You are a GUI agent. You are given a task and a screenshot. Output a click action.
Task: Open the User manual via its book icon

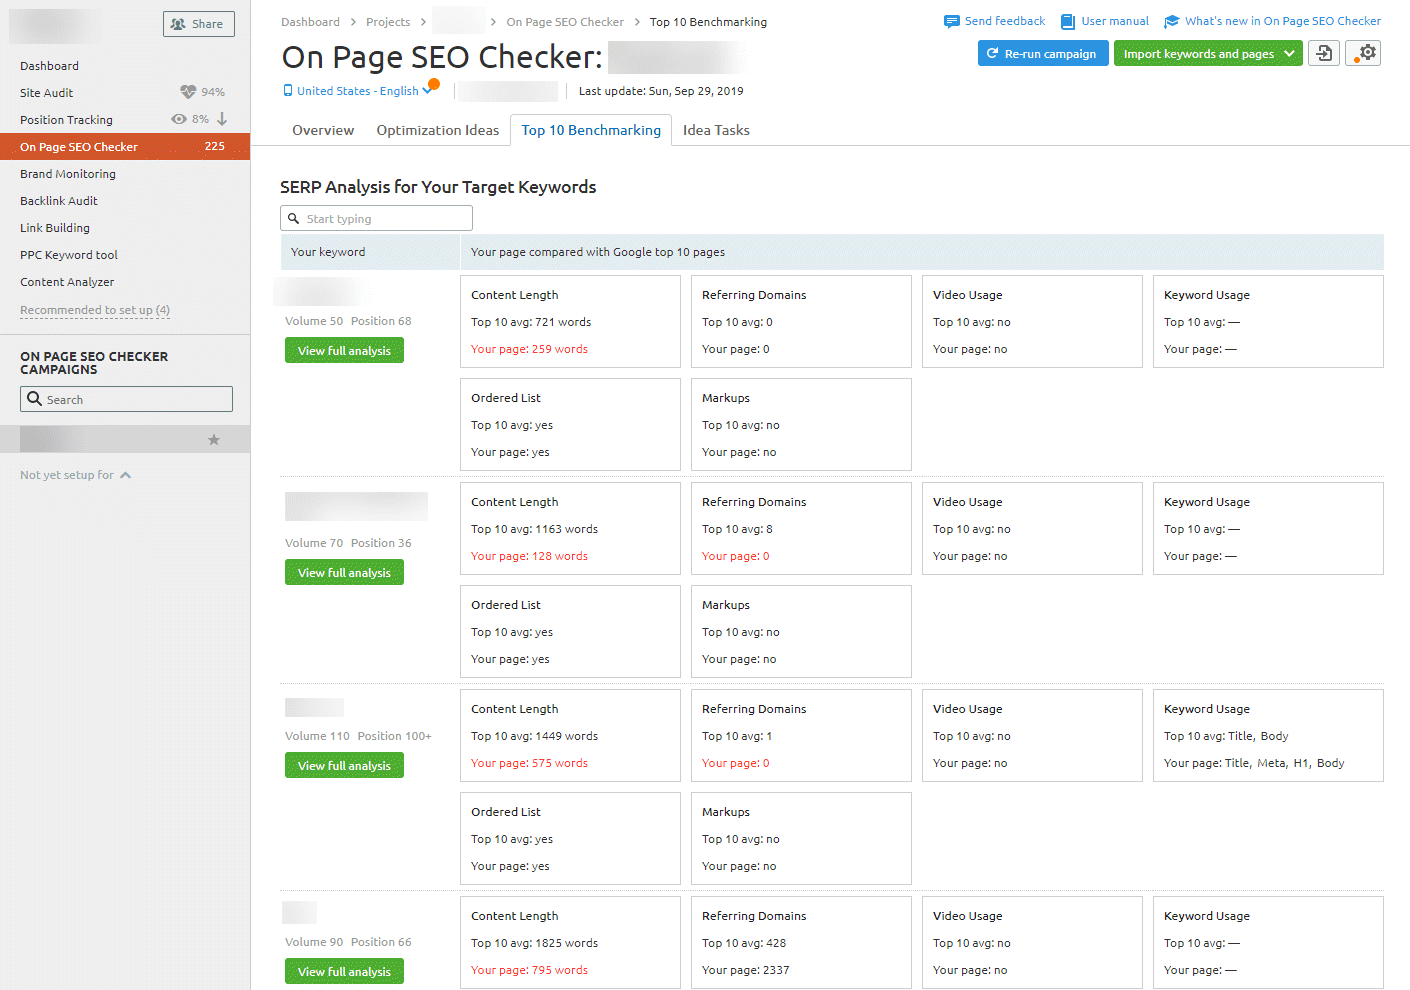tap(1065, 20)
